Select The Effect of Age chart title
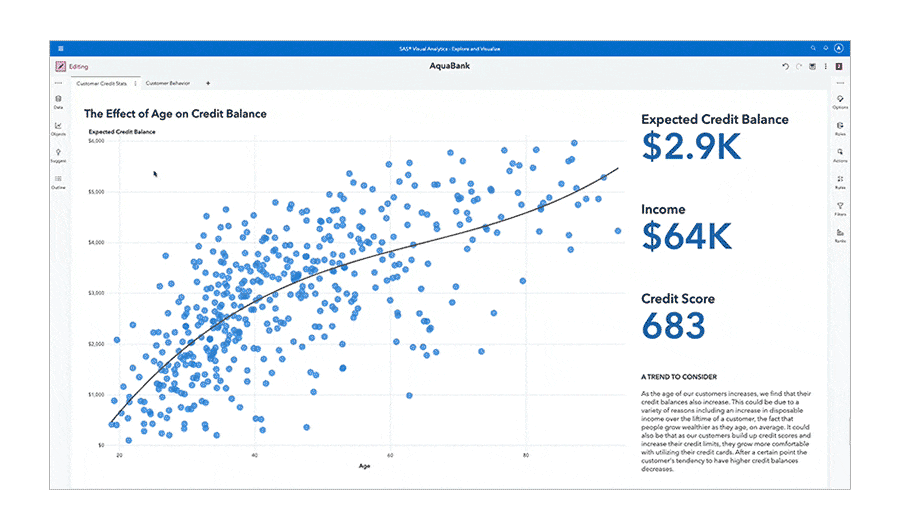 click(175, 114)
